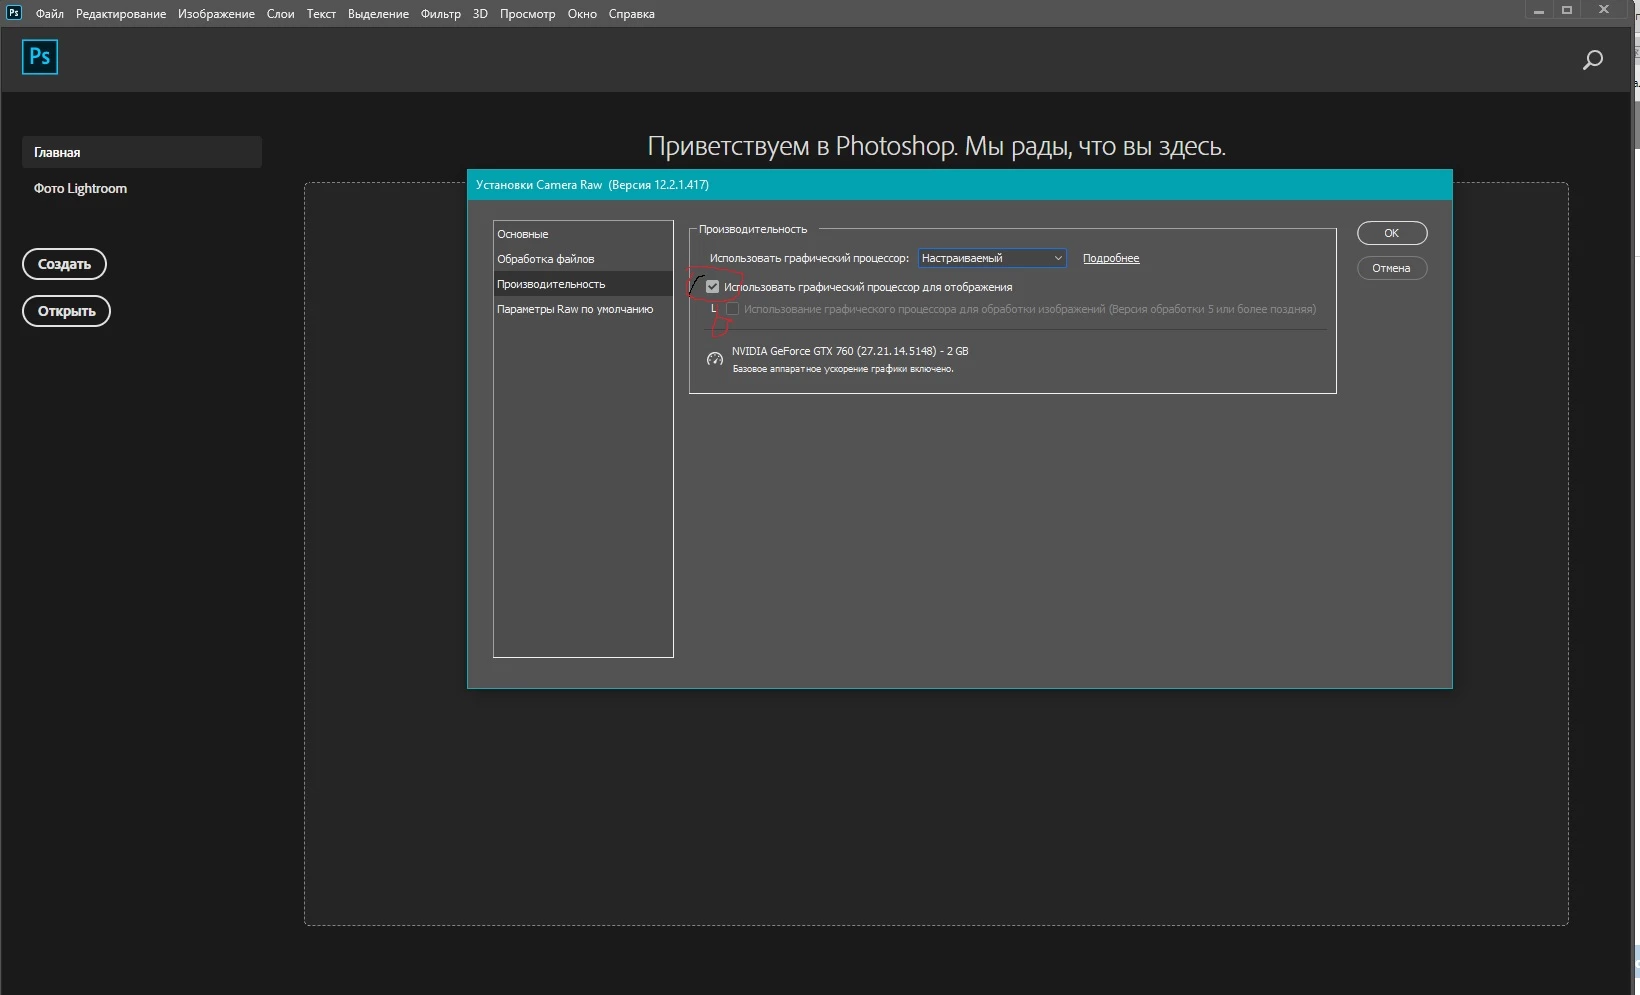This screenshot has height=995, width=1640.
Task: Maximize the Photoshop window
Action: [1567, 10]
